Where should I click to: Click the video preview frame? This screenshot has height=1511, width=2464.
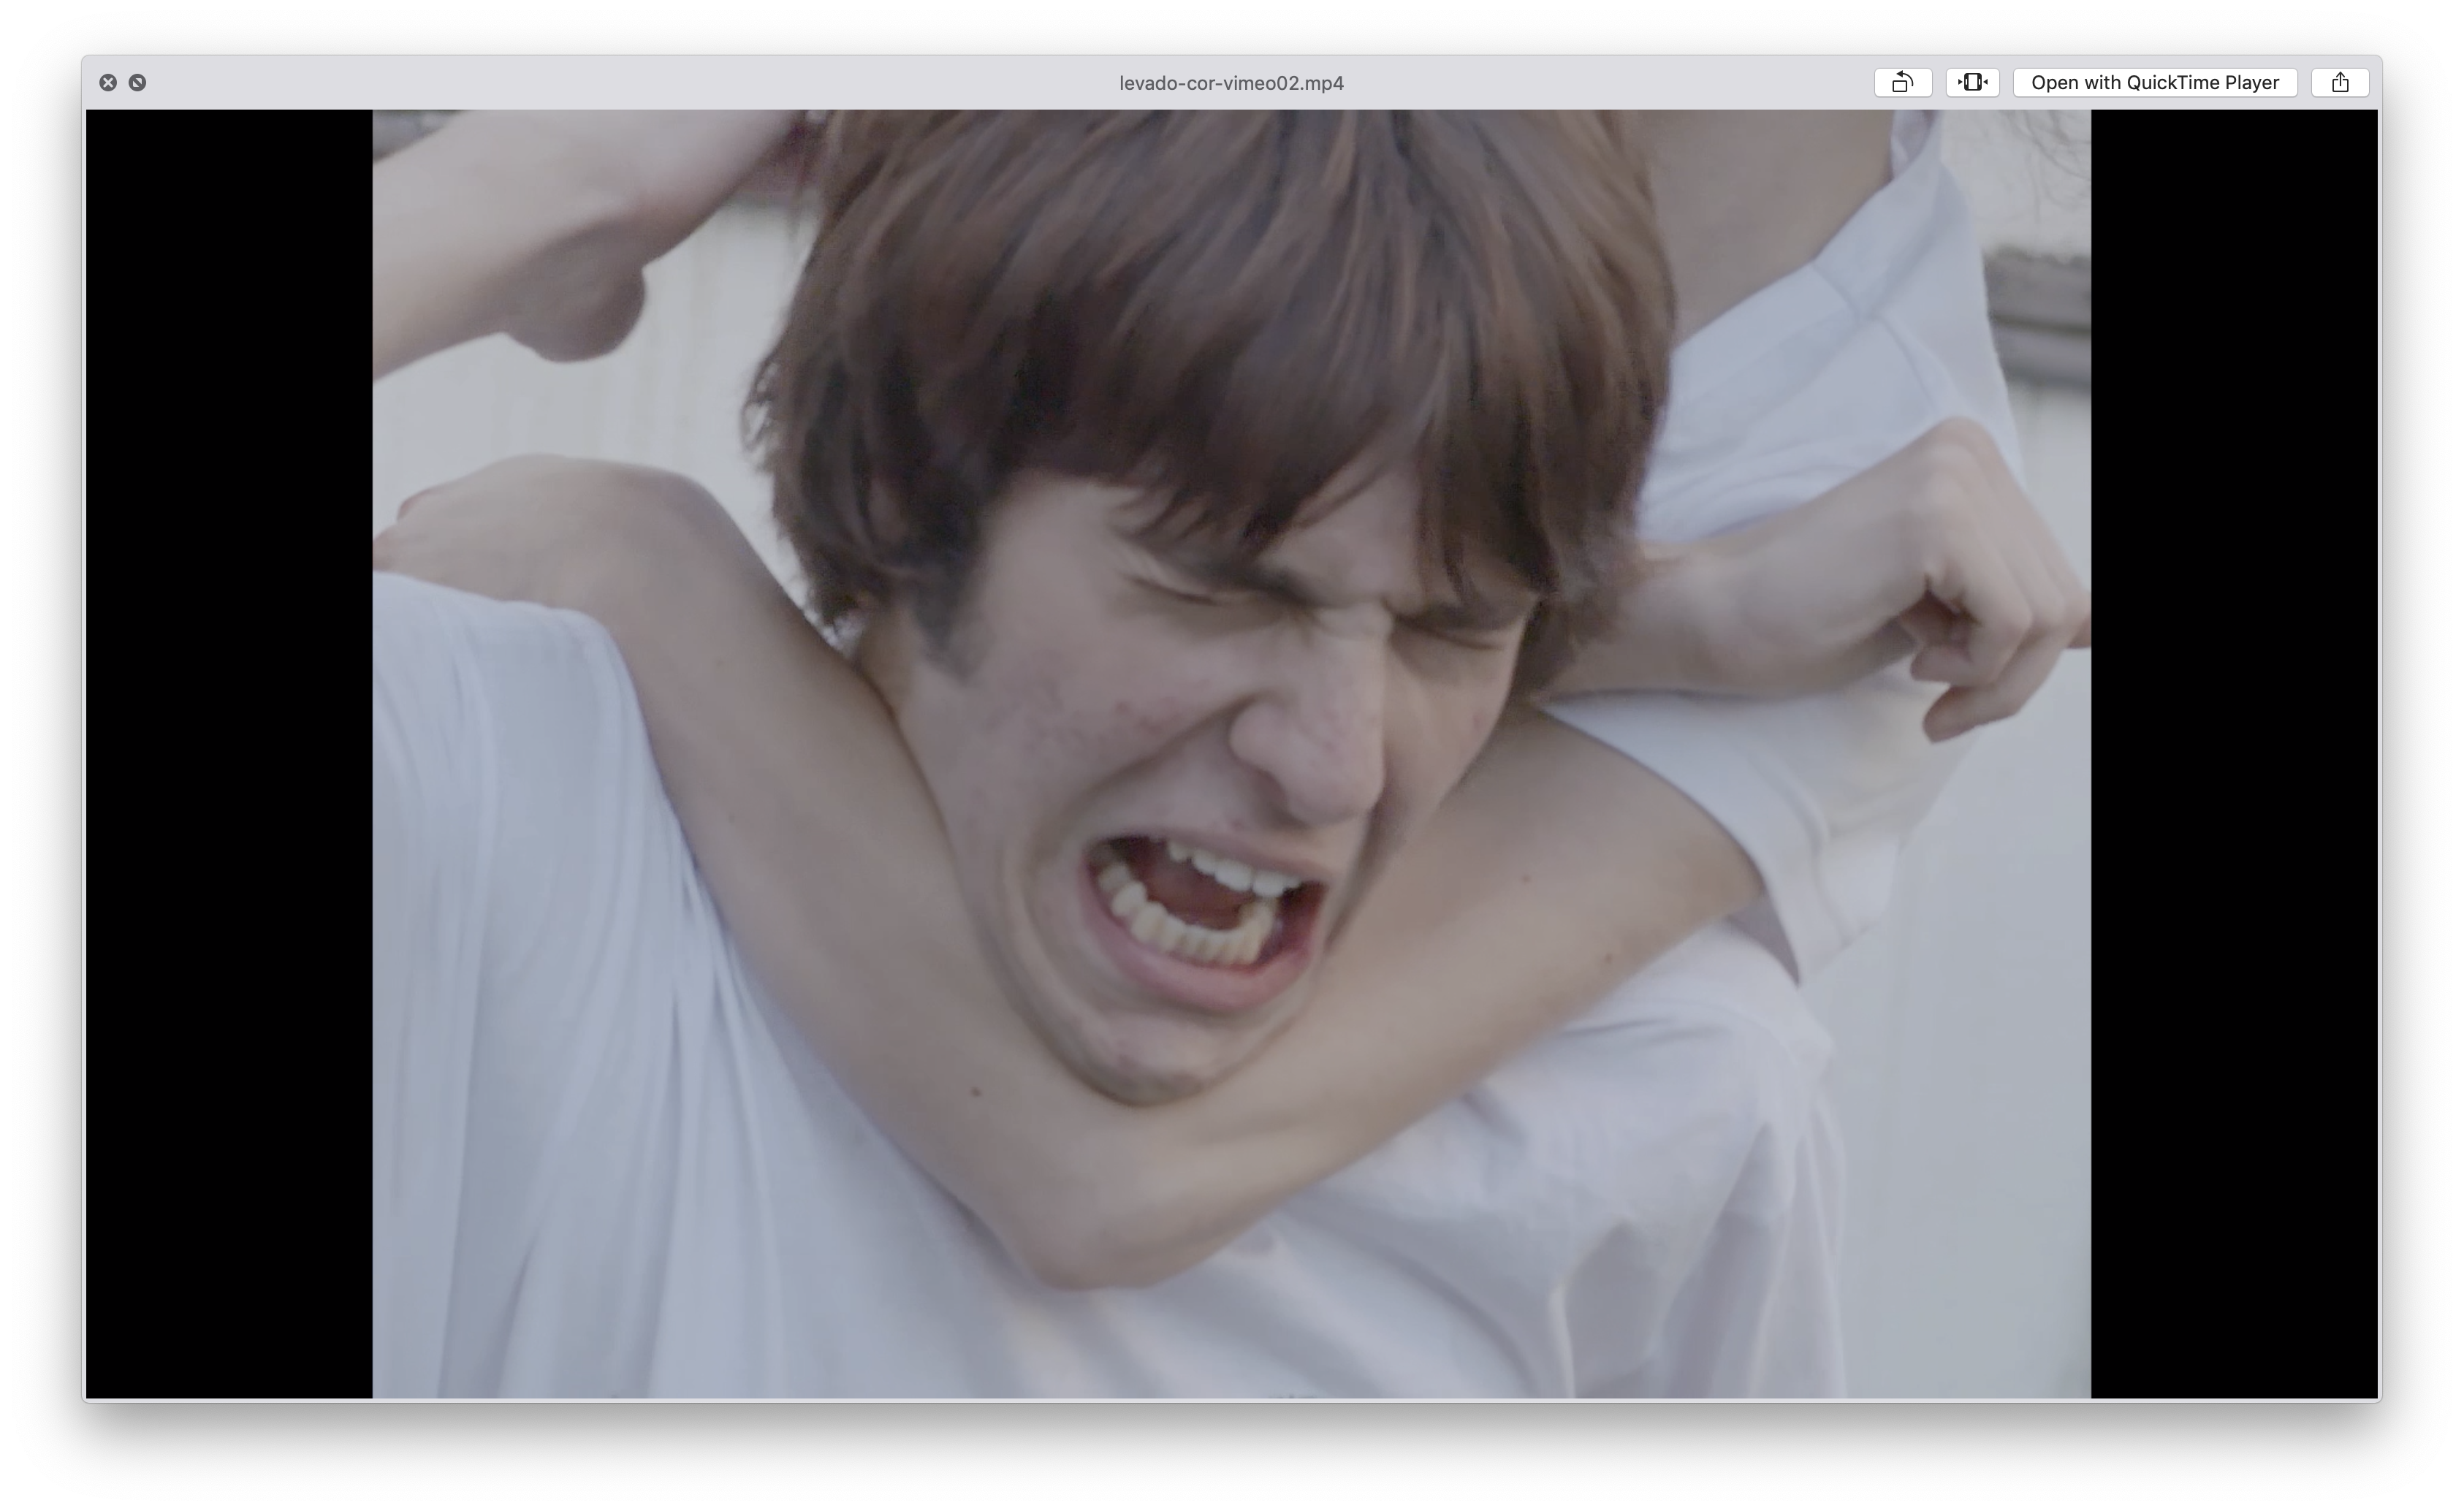[x=1231, y=754]
